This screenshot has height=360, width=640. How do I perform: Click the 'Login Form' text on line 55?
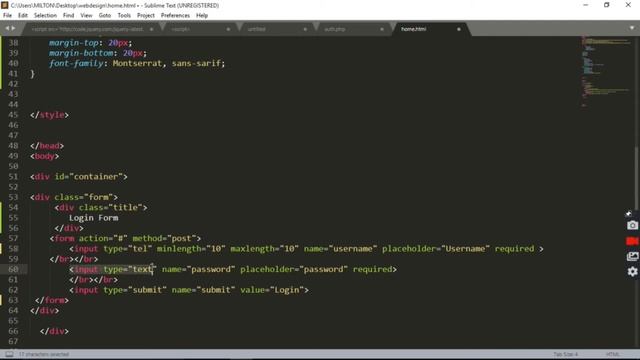coord(93,218)
